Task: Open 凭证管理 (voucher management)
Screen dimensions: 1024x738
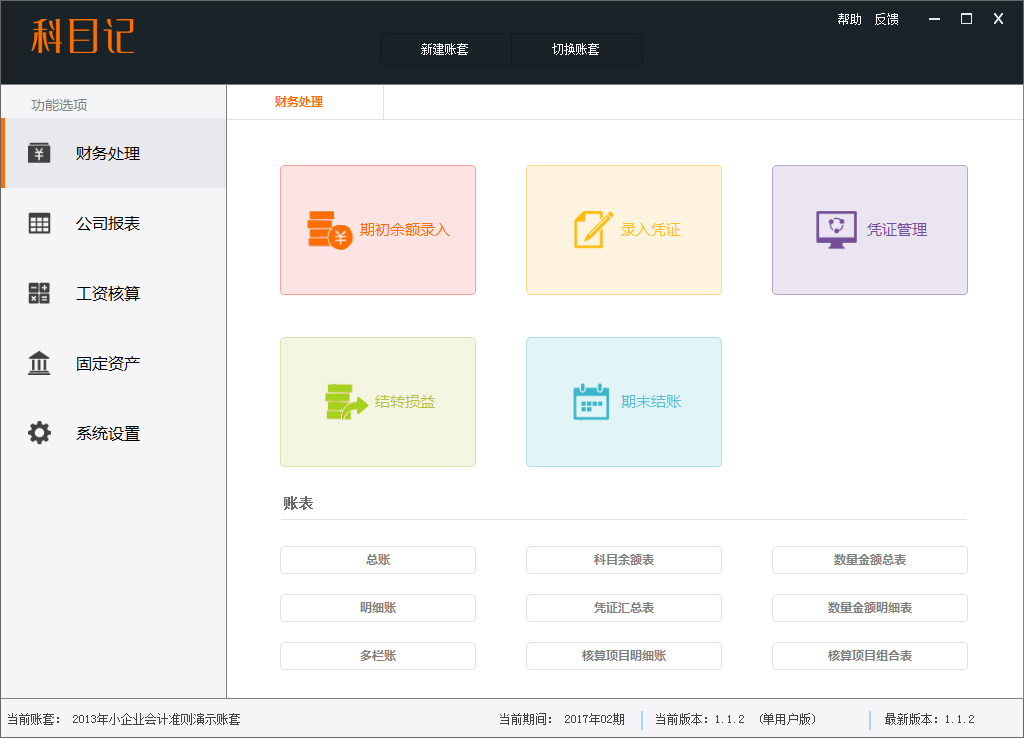Action: [868, 229]
